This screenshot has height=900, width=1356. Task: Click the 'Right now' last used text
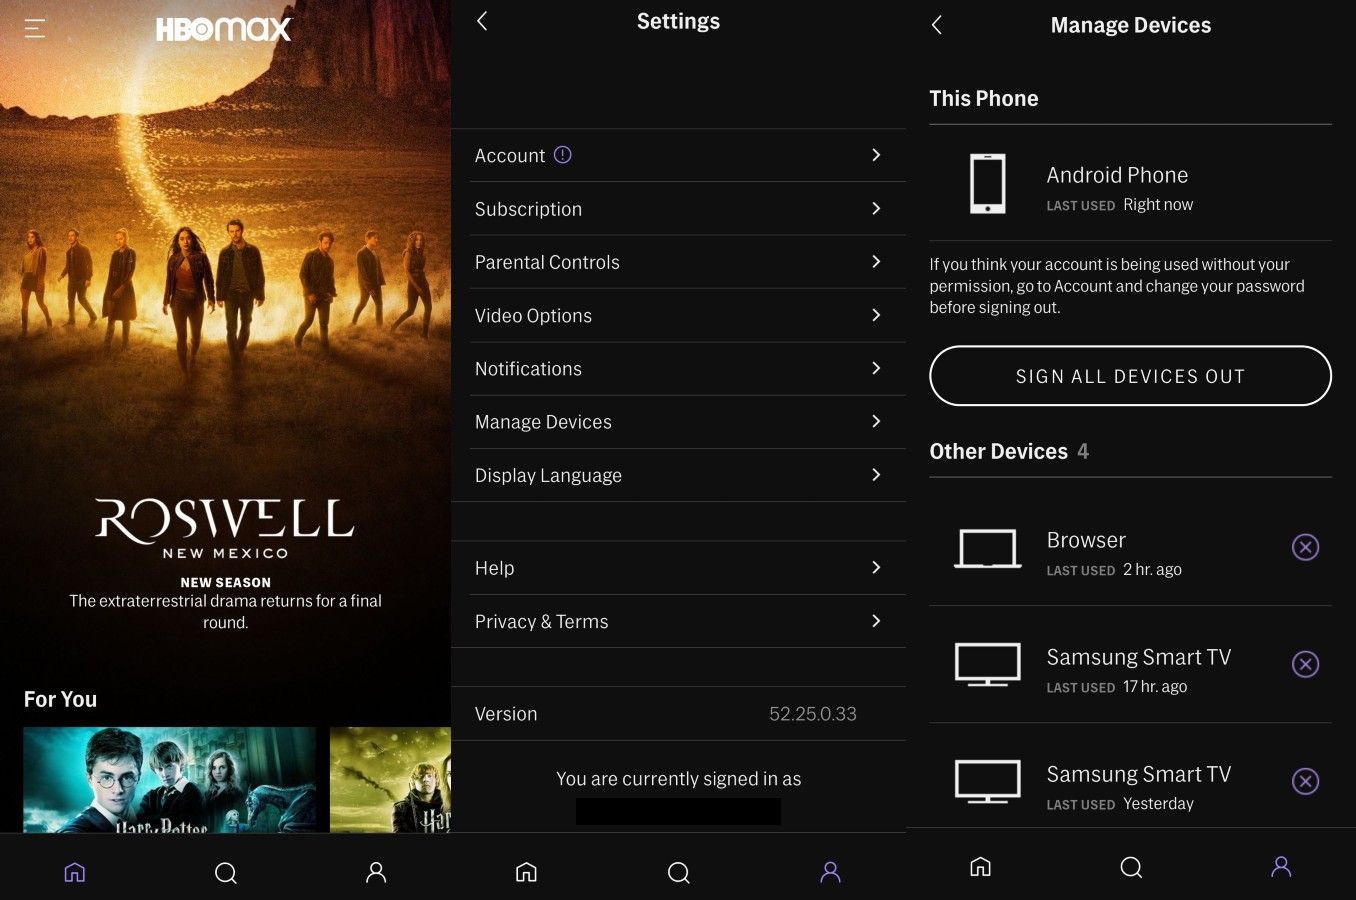pyautogui.click(x=1158, y=204)
